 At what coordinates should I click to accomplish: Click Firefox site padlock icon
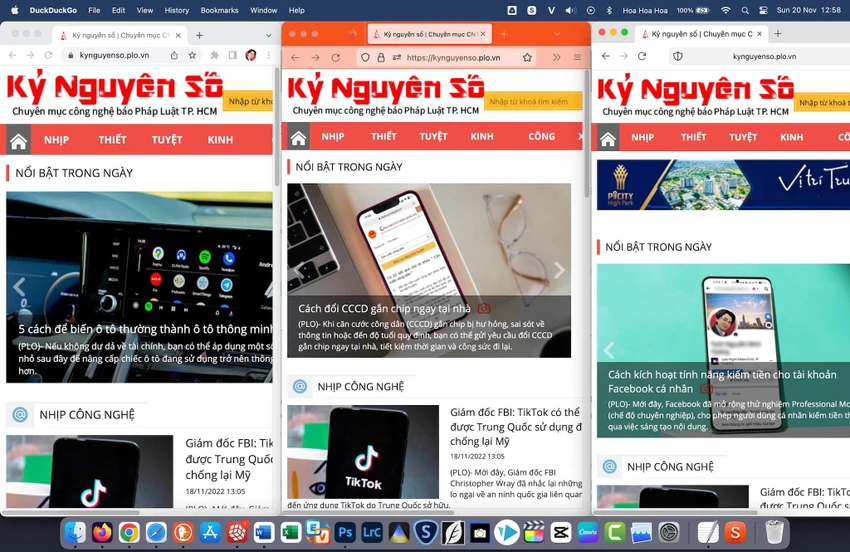click(x=381, y=57)
